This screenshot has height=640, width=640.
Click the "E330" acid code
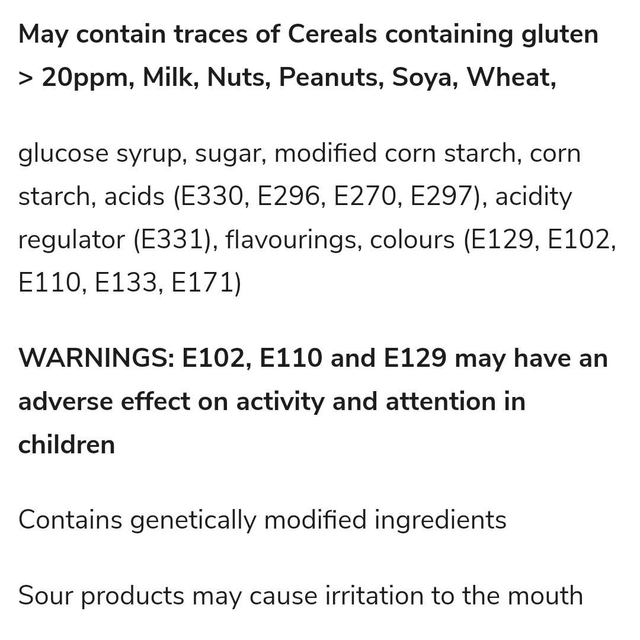click(205, 197)
